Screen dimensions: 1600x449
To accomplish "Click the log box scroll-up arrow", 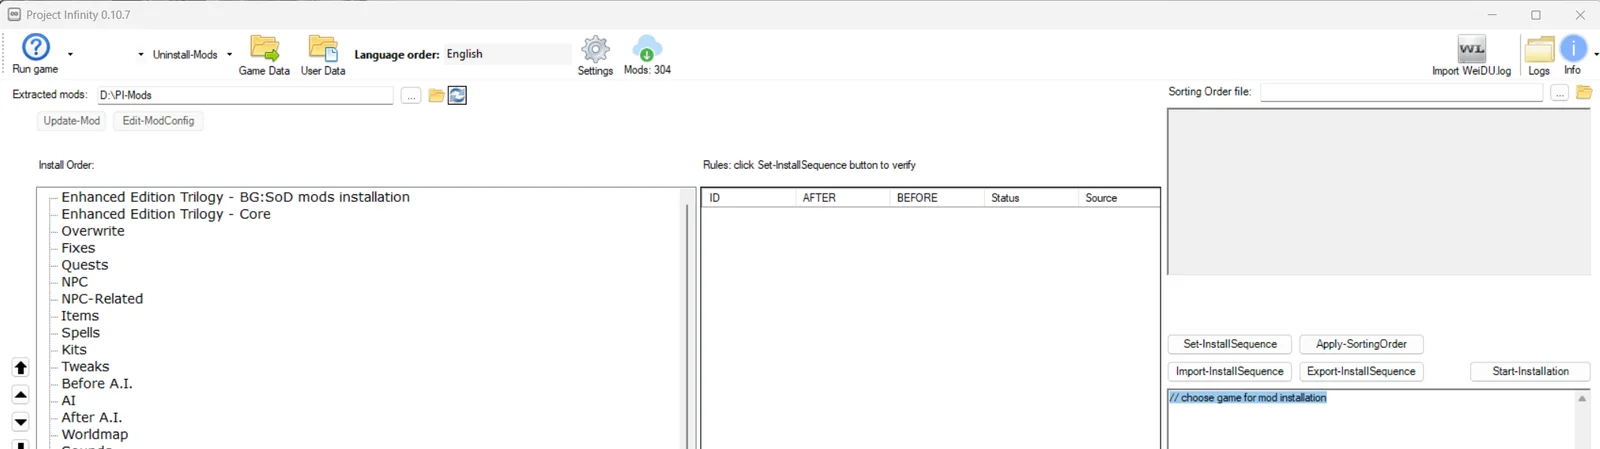I will click(1582, 399).
